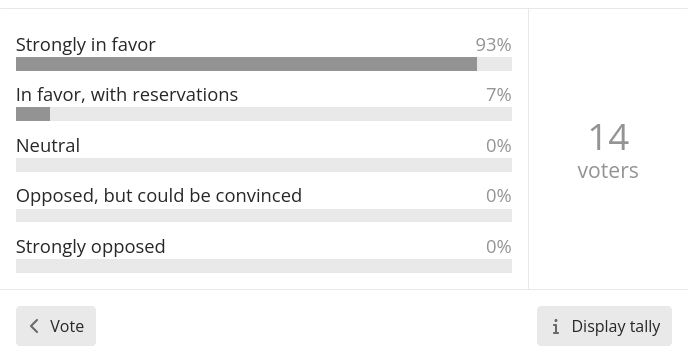Click the 0% value beside Neutral
The width and height of the screenshot is (688, 362).
click(x=499, y=146)
